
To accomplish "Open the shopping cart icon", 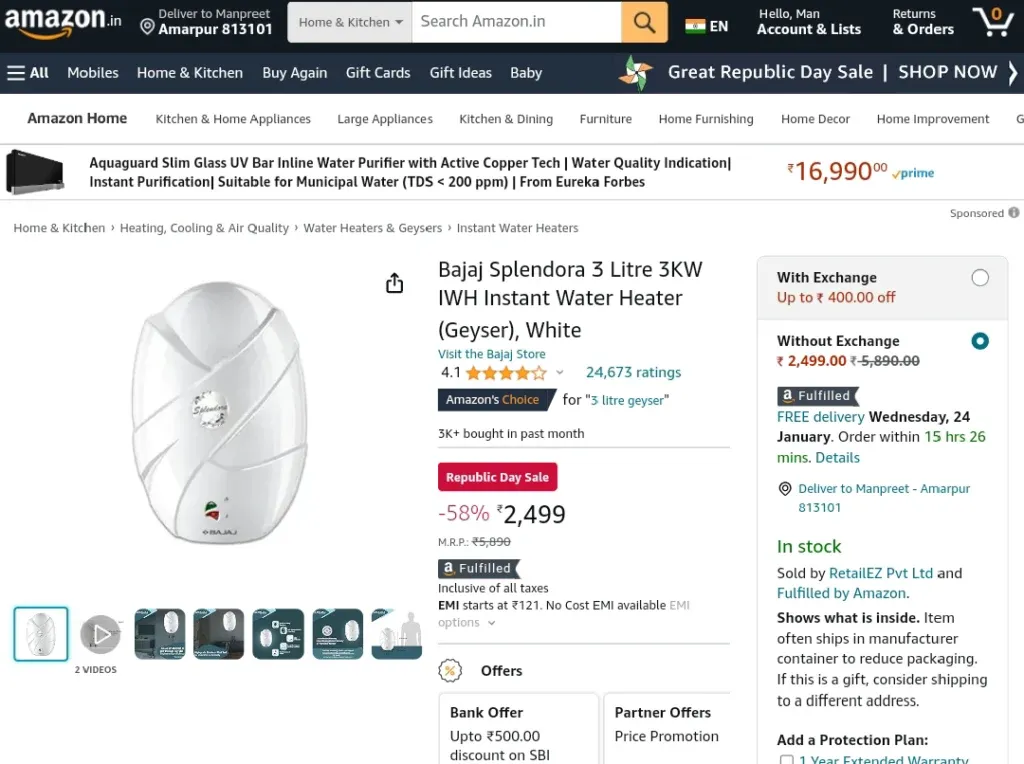I will tap(993, 22).
